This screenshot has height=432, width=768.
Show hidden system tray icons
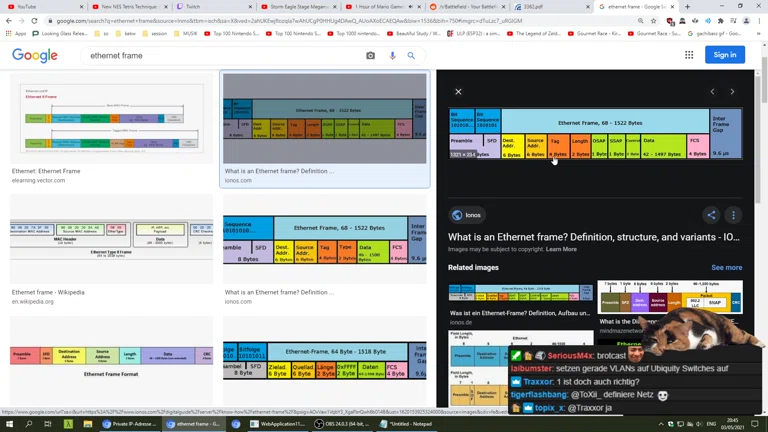click(x=661, y=424)
